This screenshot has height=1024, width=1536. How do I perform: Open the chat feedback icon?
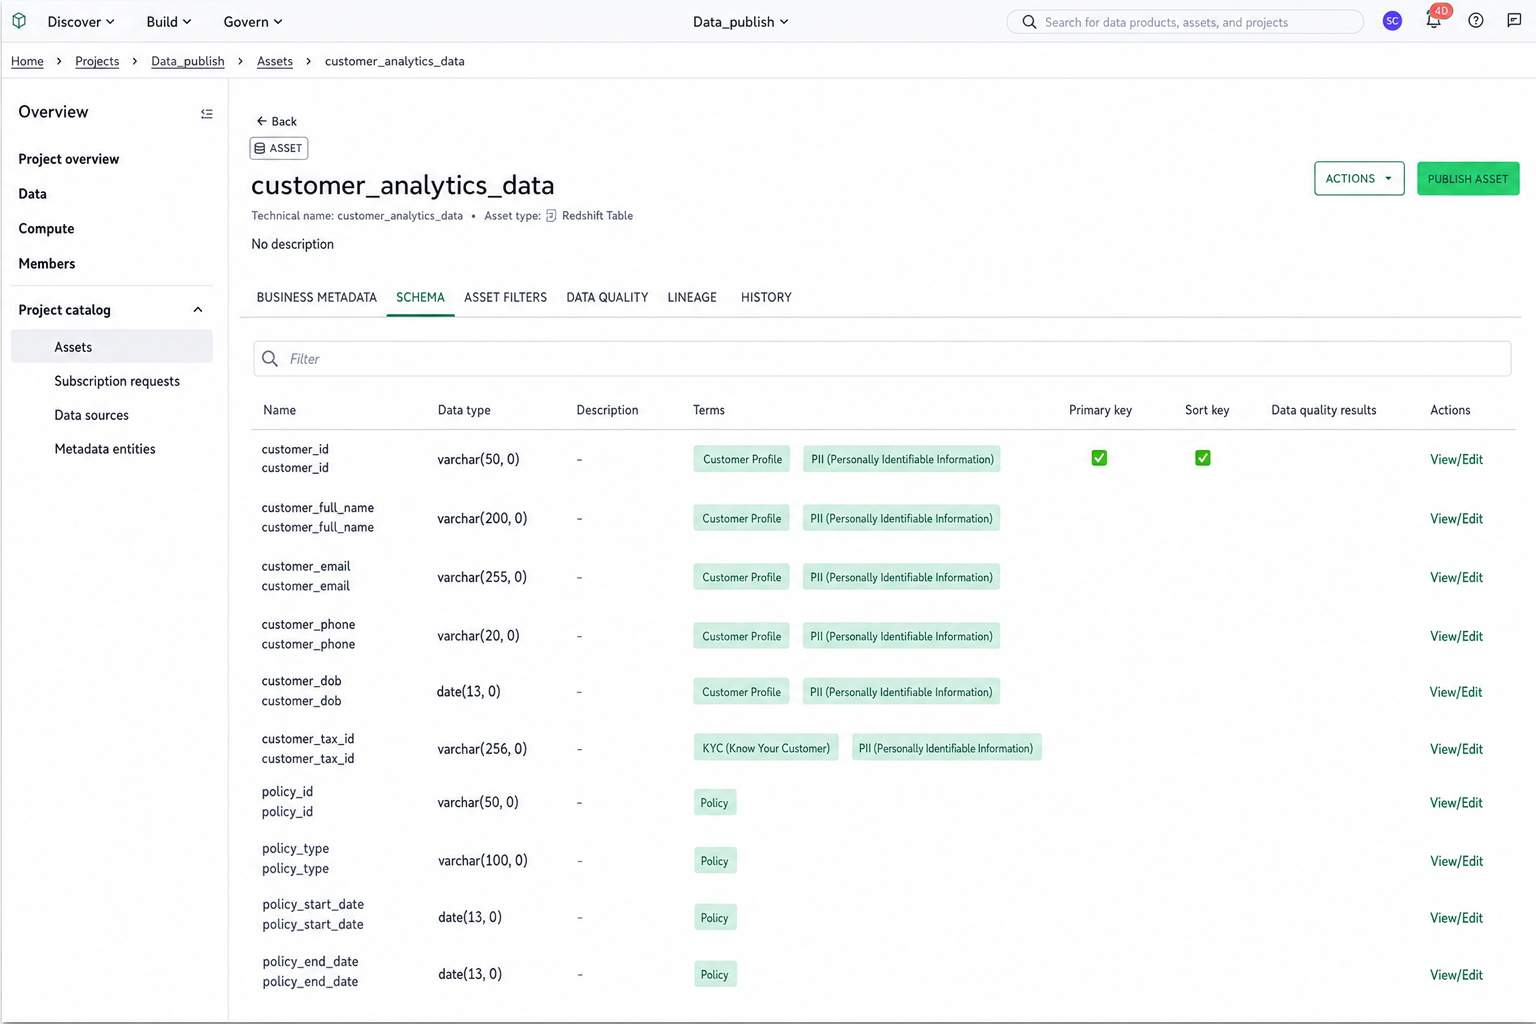coord(1514,21)
